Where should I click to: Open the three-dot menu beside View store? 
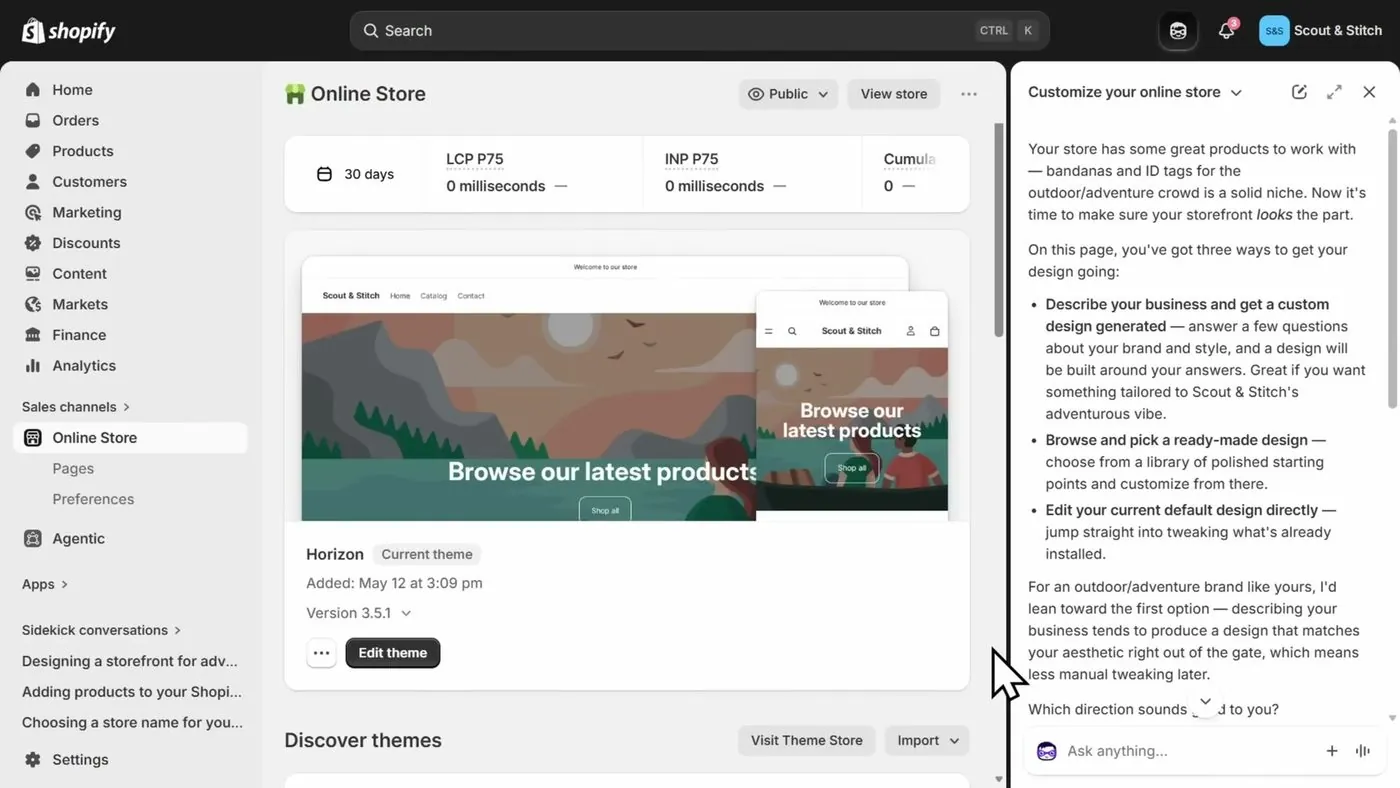click(968, 94)
